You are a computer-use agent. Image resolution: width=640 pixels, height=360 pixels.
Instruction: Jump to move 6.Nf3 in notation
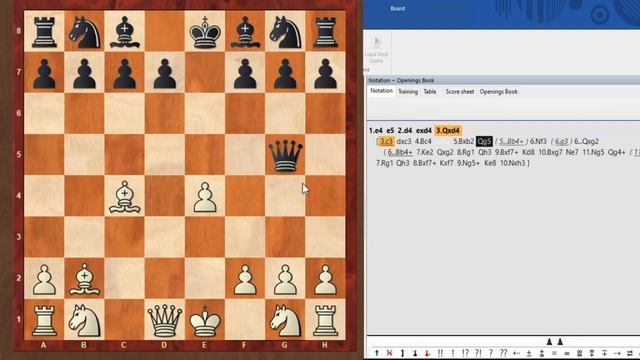(x=538, y=142)
